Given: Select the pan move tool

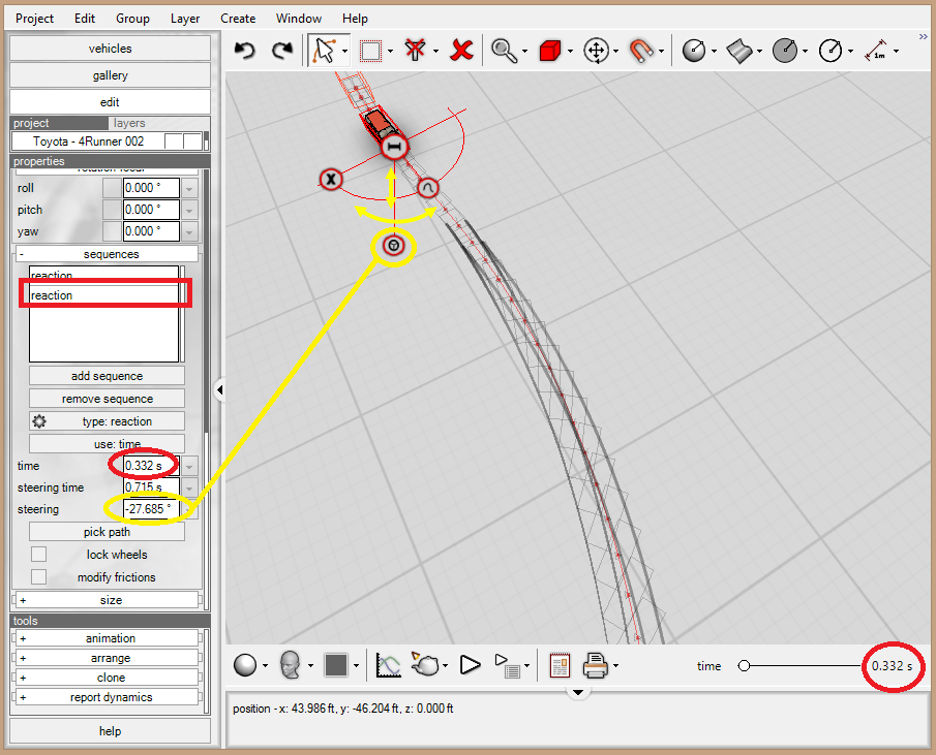Looking at the screenshot, I should (596, 51).
